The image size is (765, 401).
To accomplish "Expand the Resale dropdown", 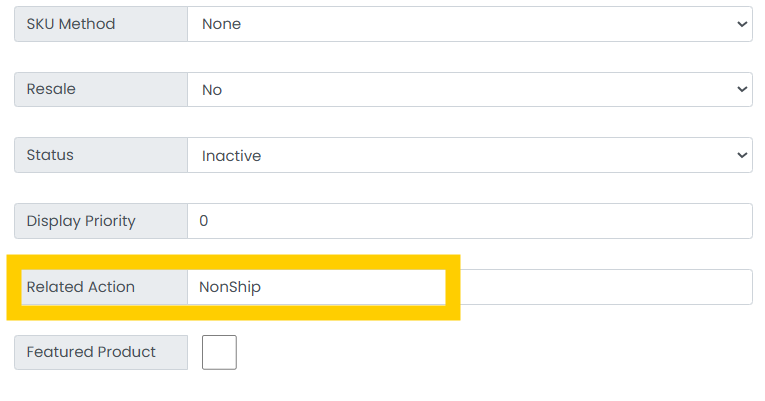I will [x=469, y=90].
